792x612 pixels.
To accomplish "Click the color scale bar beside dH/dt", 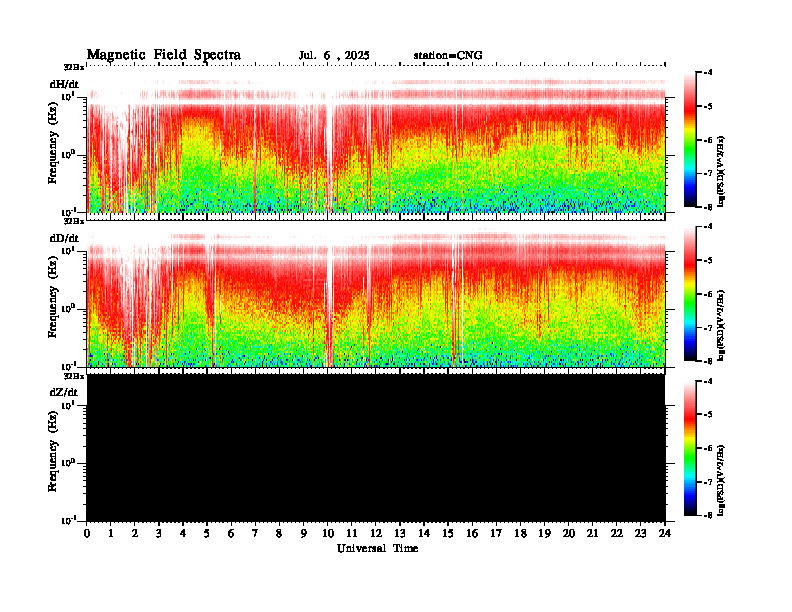I will [x=690, y=139].
